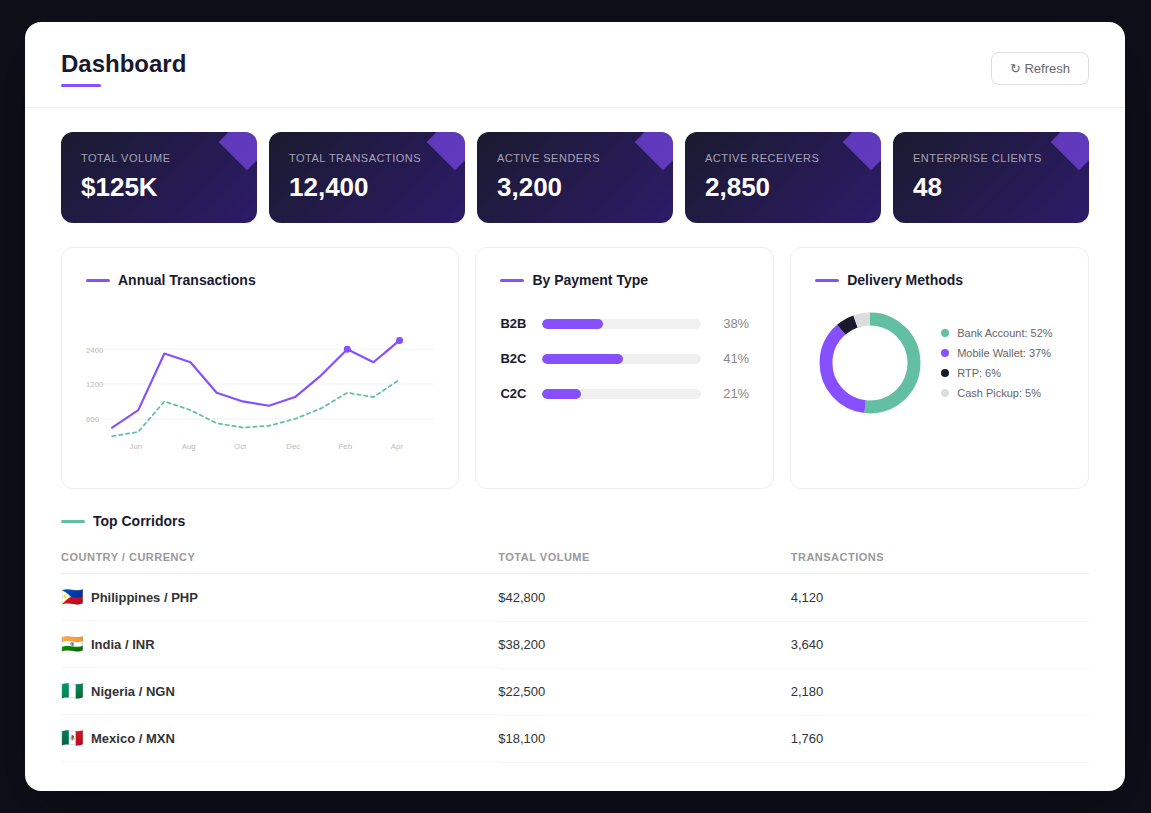Click the purple ribbon on Enterprise Clients card
Image resolution: width=1151 pixels, height=813 pixels.
[x=1070, y=150]
